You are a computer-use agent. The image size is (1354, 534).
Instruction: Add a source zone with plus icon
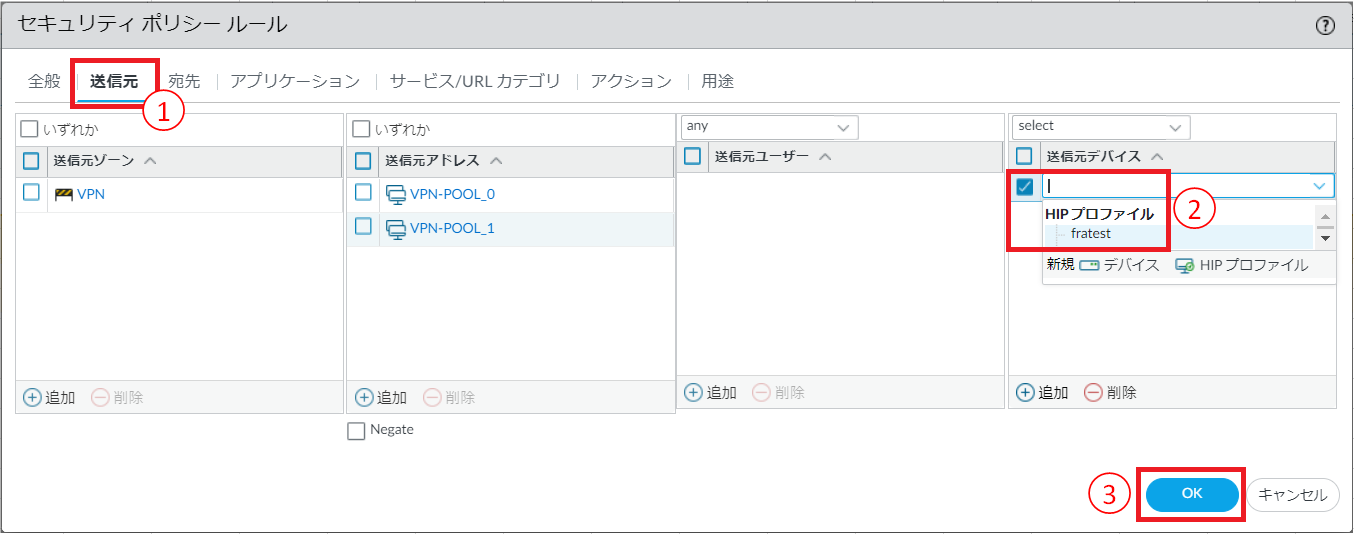pos(32,397)
